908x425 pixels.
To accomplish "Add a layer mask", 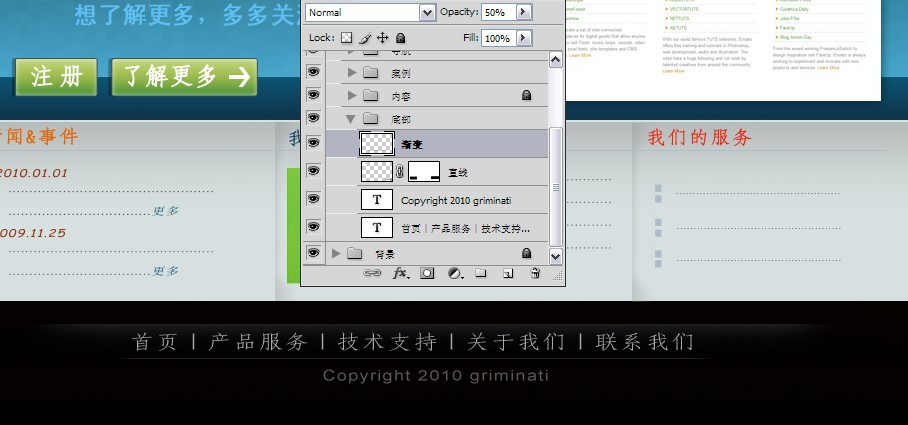I will point(427,273).
